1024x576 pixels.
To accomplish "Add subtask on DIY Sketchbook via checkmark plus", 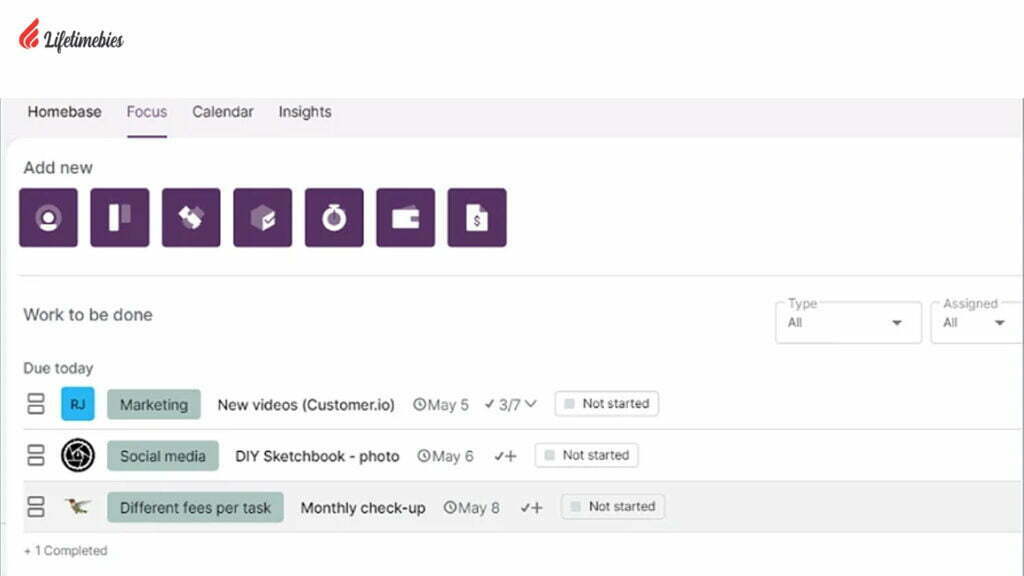I will pyautogui.click(x=505, y=456).
